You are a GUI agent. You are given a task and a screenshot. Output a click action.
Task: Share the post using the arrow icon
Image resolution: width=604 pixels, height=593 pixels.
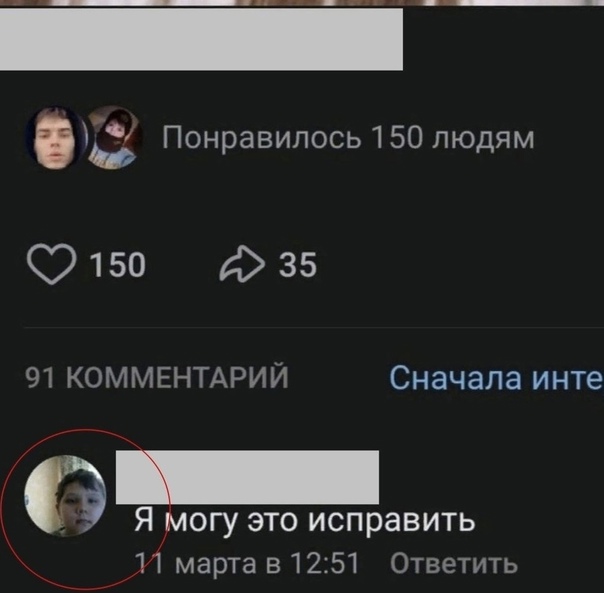242,264
